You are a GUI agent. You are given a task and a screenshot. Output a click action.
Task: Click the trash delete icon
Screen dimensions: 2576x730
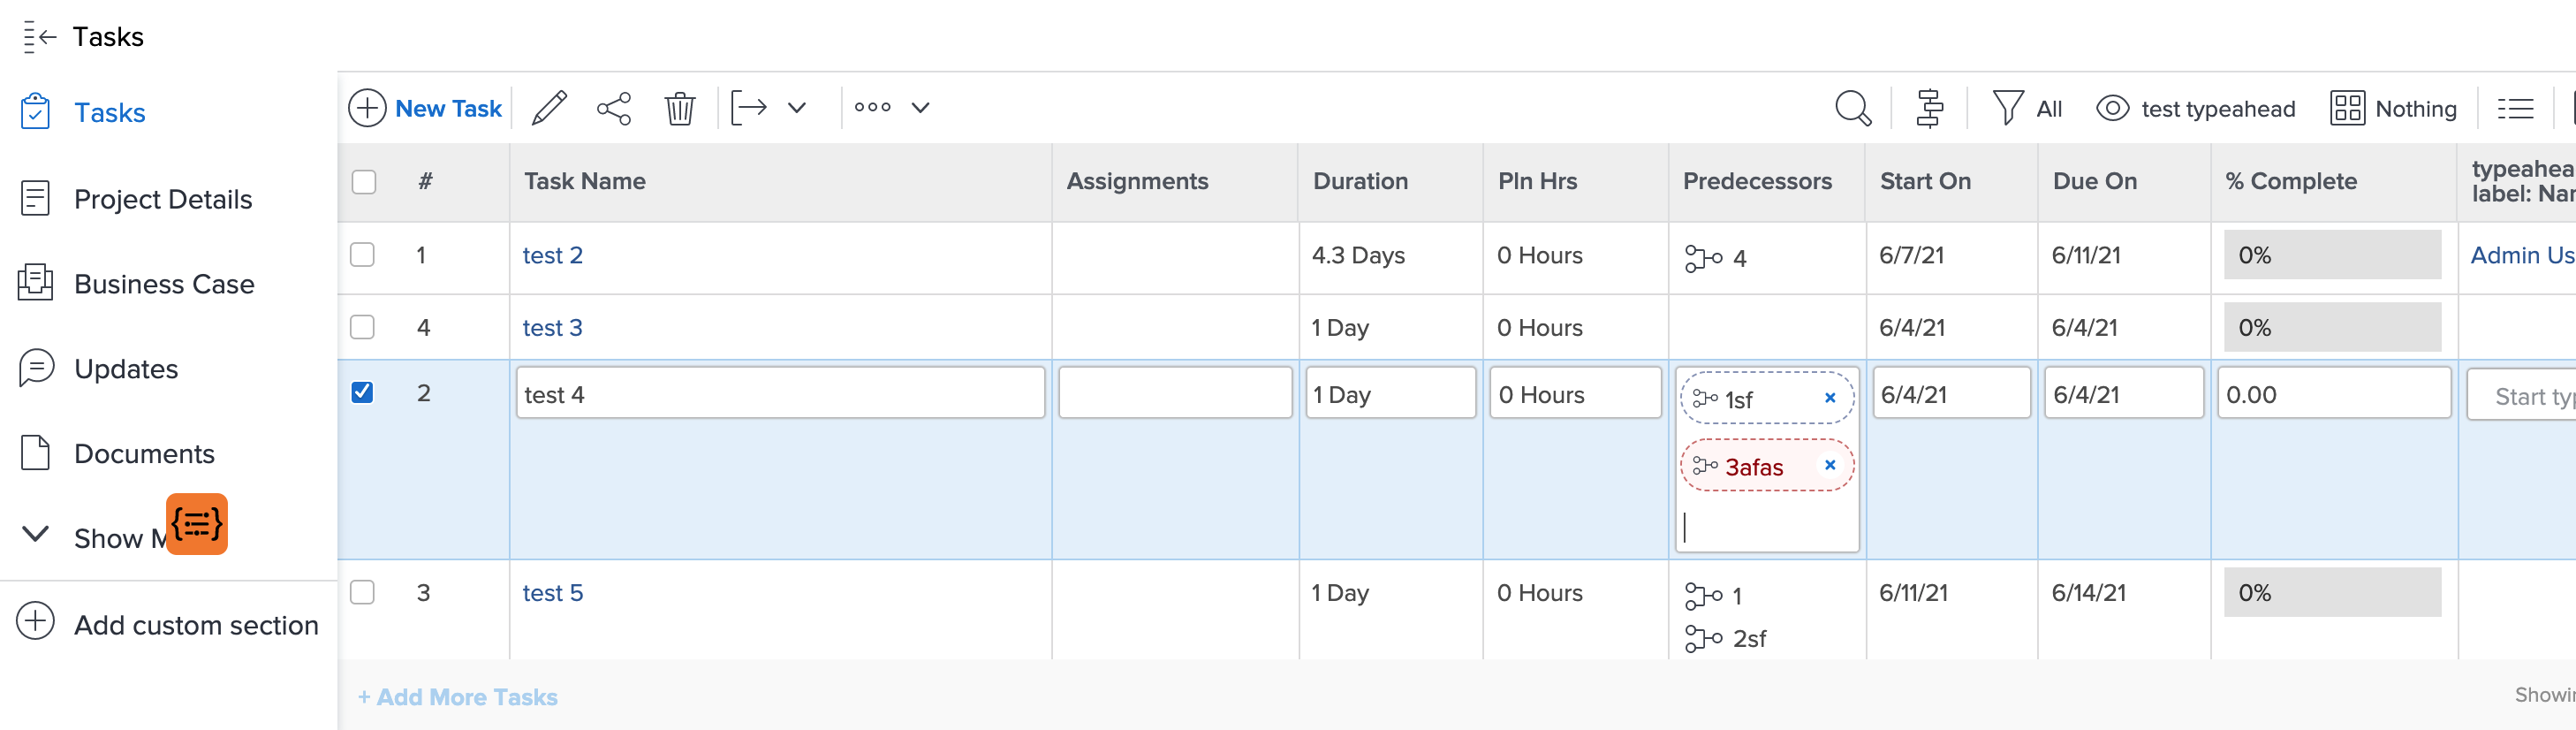click(x=680, y=108)
